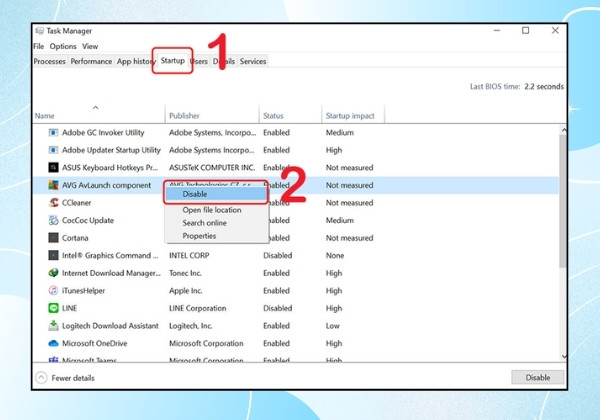
Task: Select the Microsoft OneDrive row name
Action: [95, 343]
